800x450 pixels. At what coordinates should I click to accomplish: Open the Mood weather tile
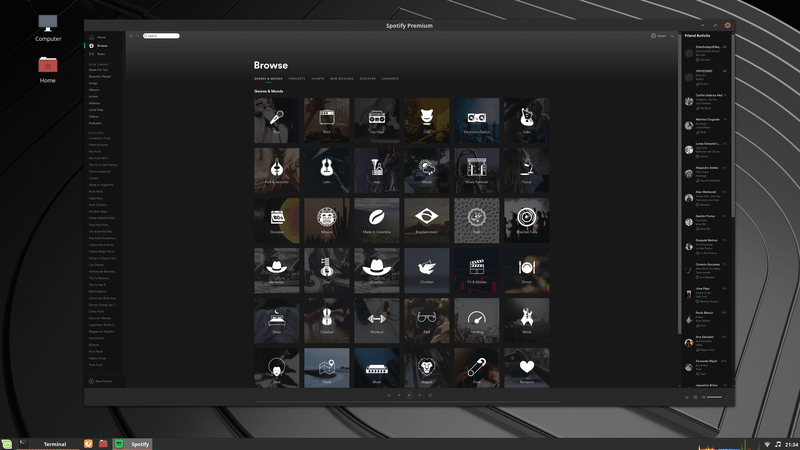(427, 170)
